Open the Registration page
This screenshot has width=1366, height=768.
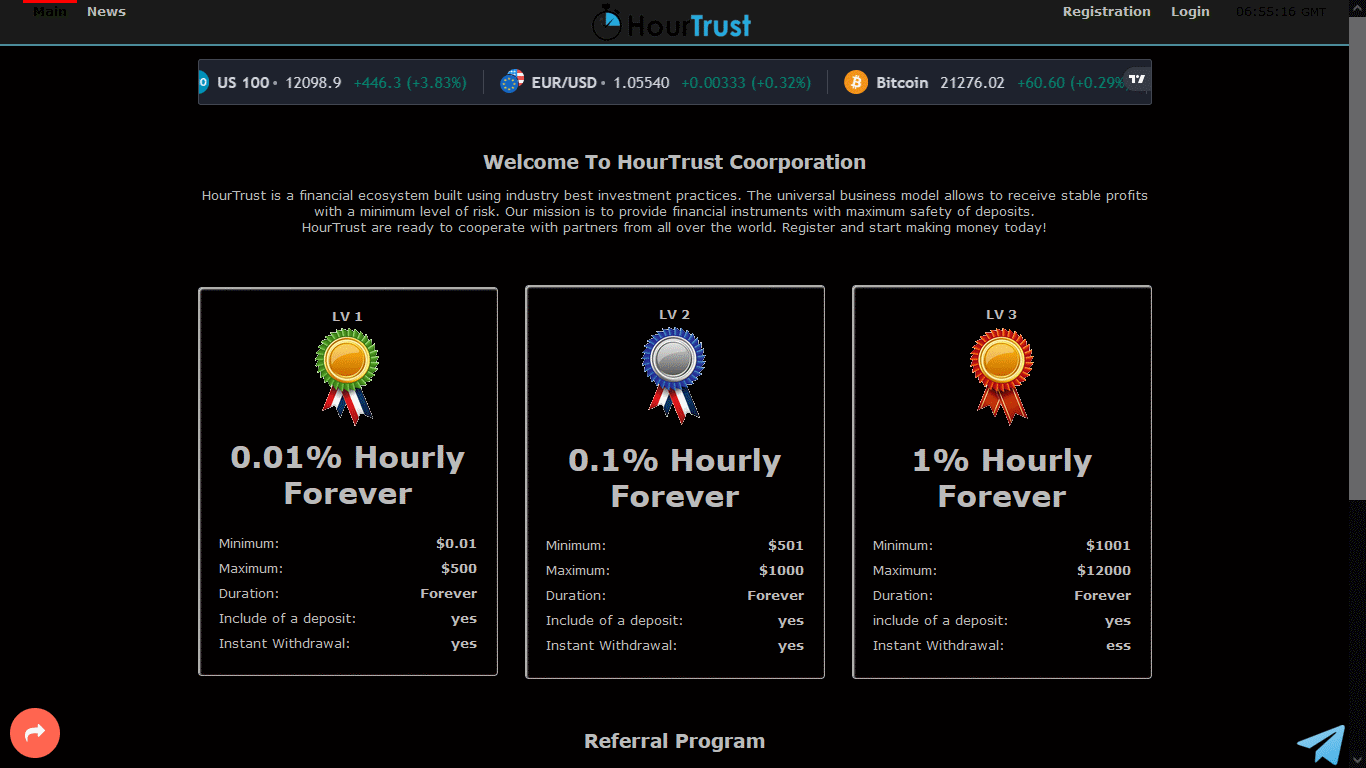pyautogui.click(x=1106, y=12)
